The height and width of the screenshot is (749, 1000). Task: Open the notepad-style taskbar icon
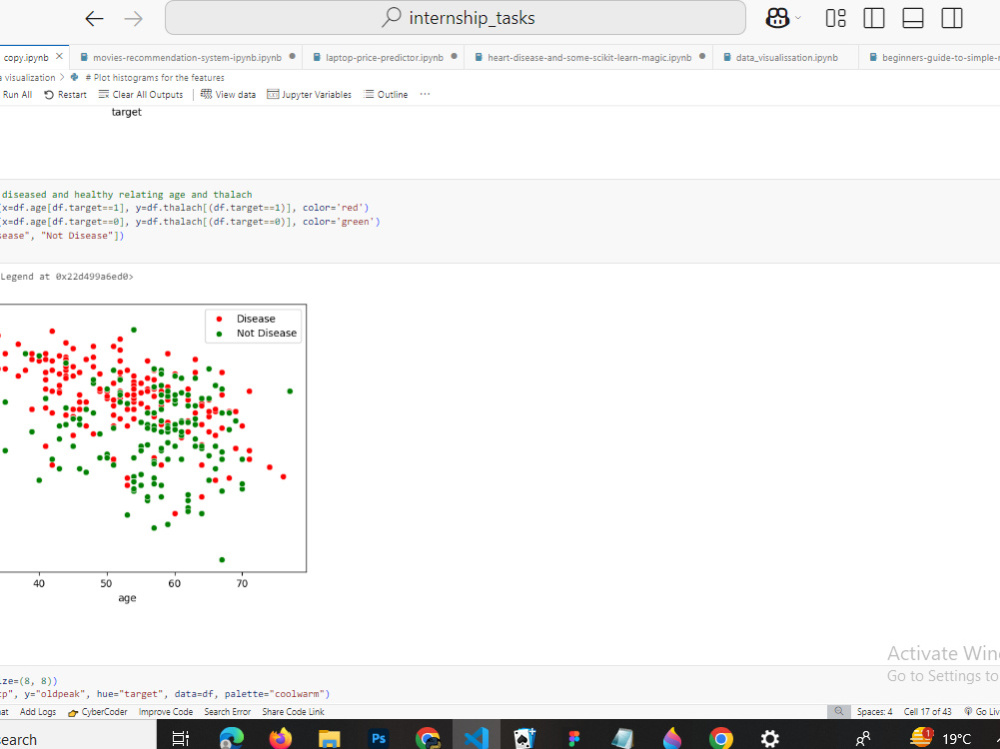pyautogui.click(x=622, y=739)
